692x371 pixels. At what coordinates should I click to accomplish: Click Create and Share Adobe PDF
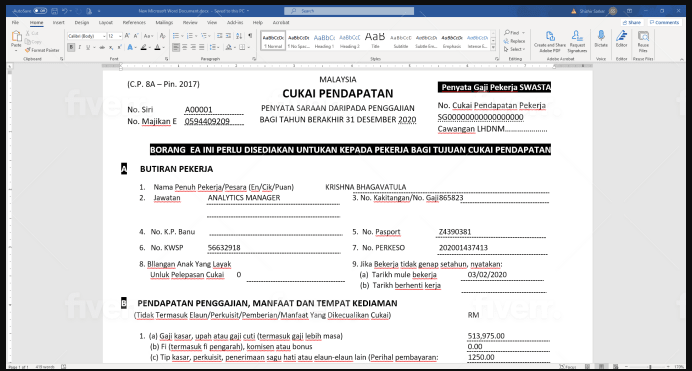point(549,41)
